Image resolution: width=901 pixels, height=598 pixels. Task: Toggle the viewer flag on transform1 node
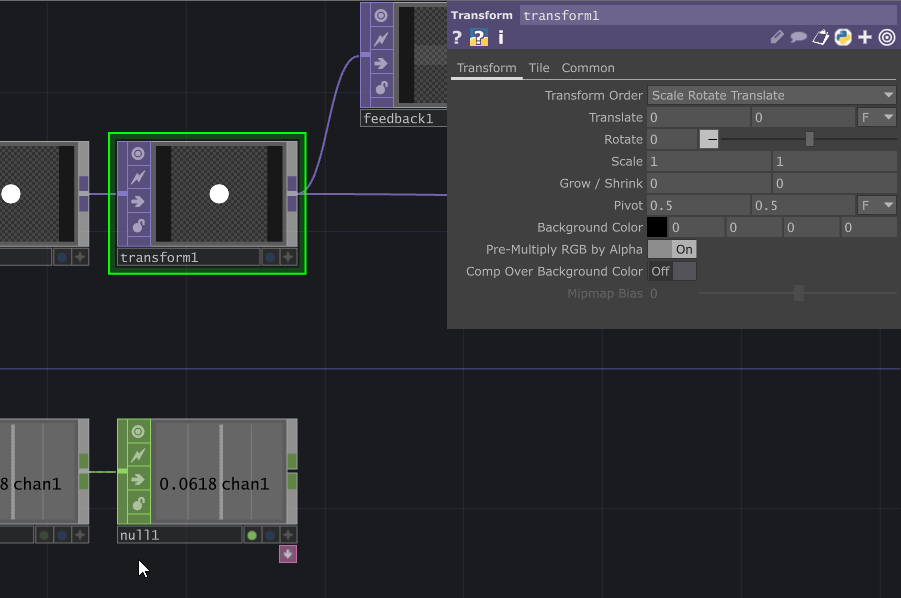tap(136, 153)
